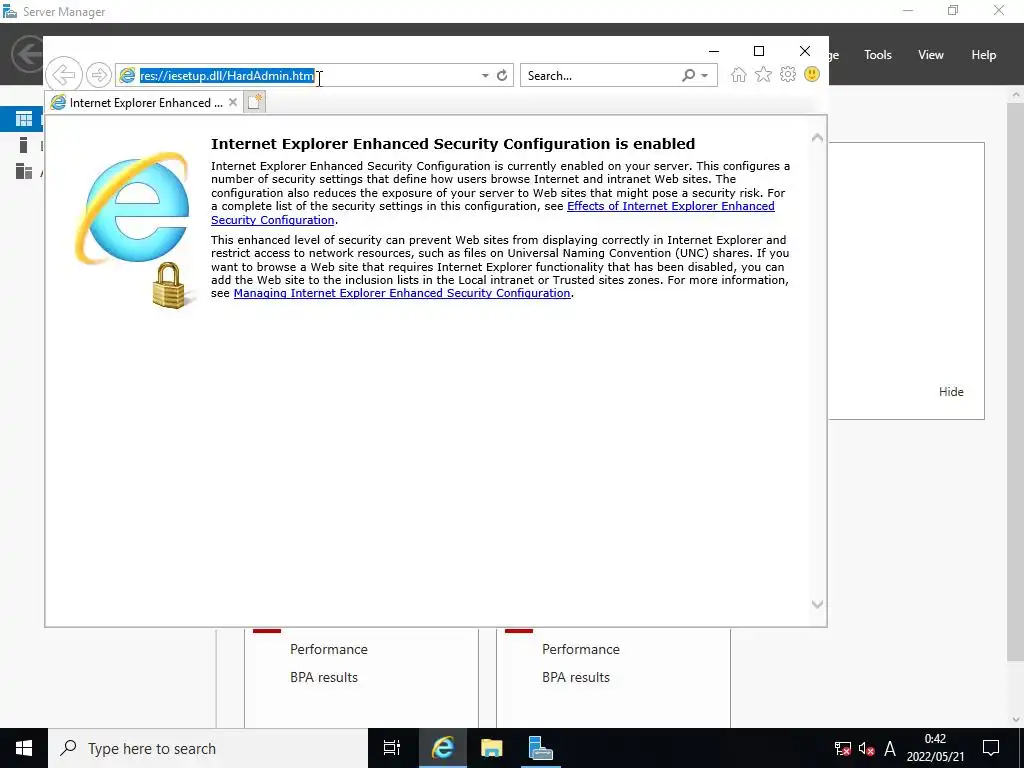The image size is (1024, 768).
Task: Select Local Server icon in sidebar
Action: [x=24, y=145]
